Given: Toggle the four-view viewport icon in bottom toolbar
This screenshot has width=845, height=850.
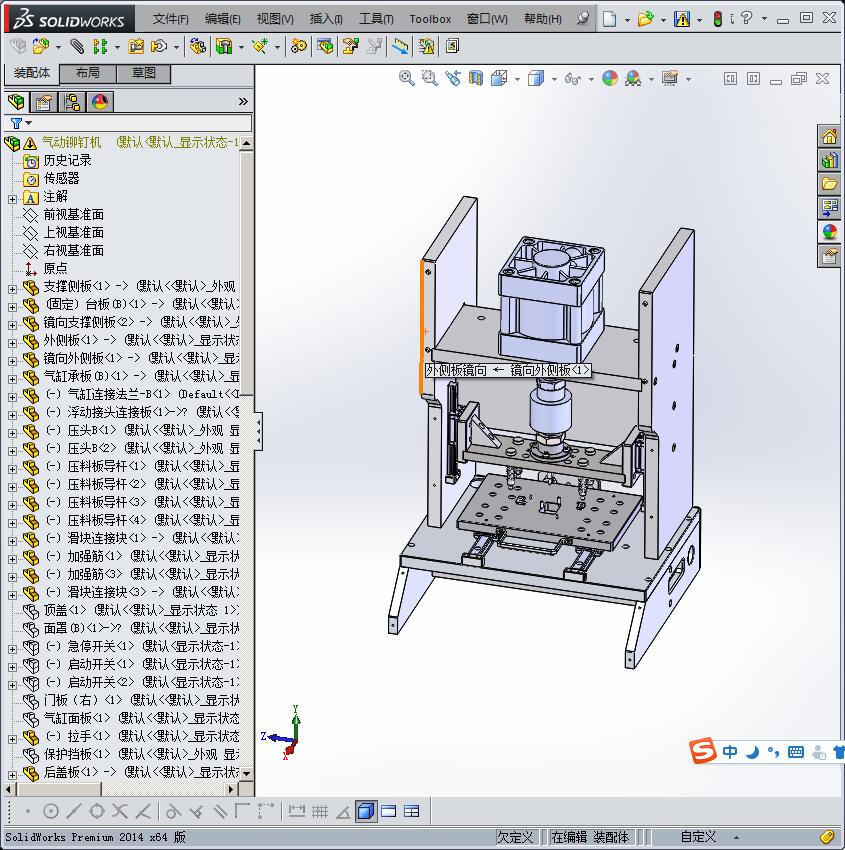Looking at the screenshot, I should 412,811.
